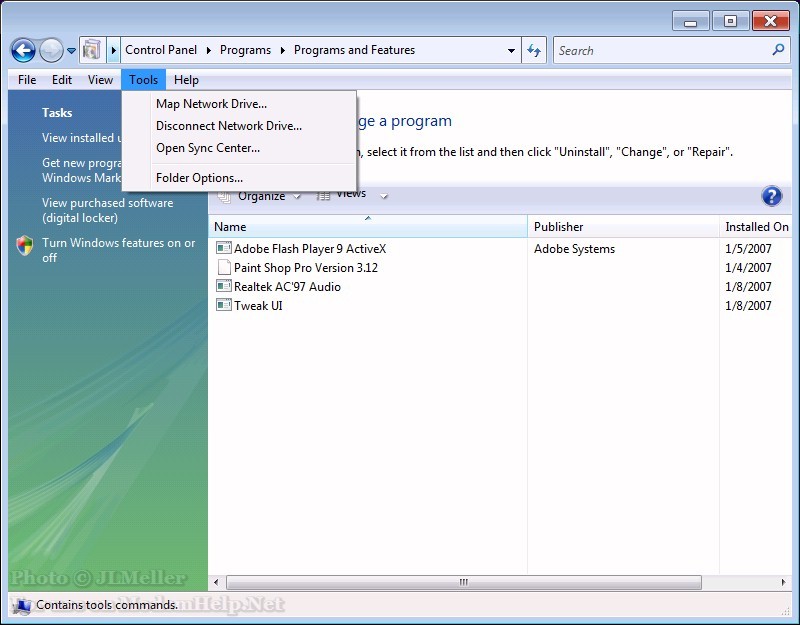Choose Map Network Drive...

click(x=239, y=104)
